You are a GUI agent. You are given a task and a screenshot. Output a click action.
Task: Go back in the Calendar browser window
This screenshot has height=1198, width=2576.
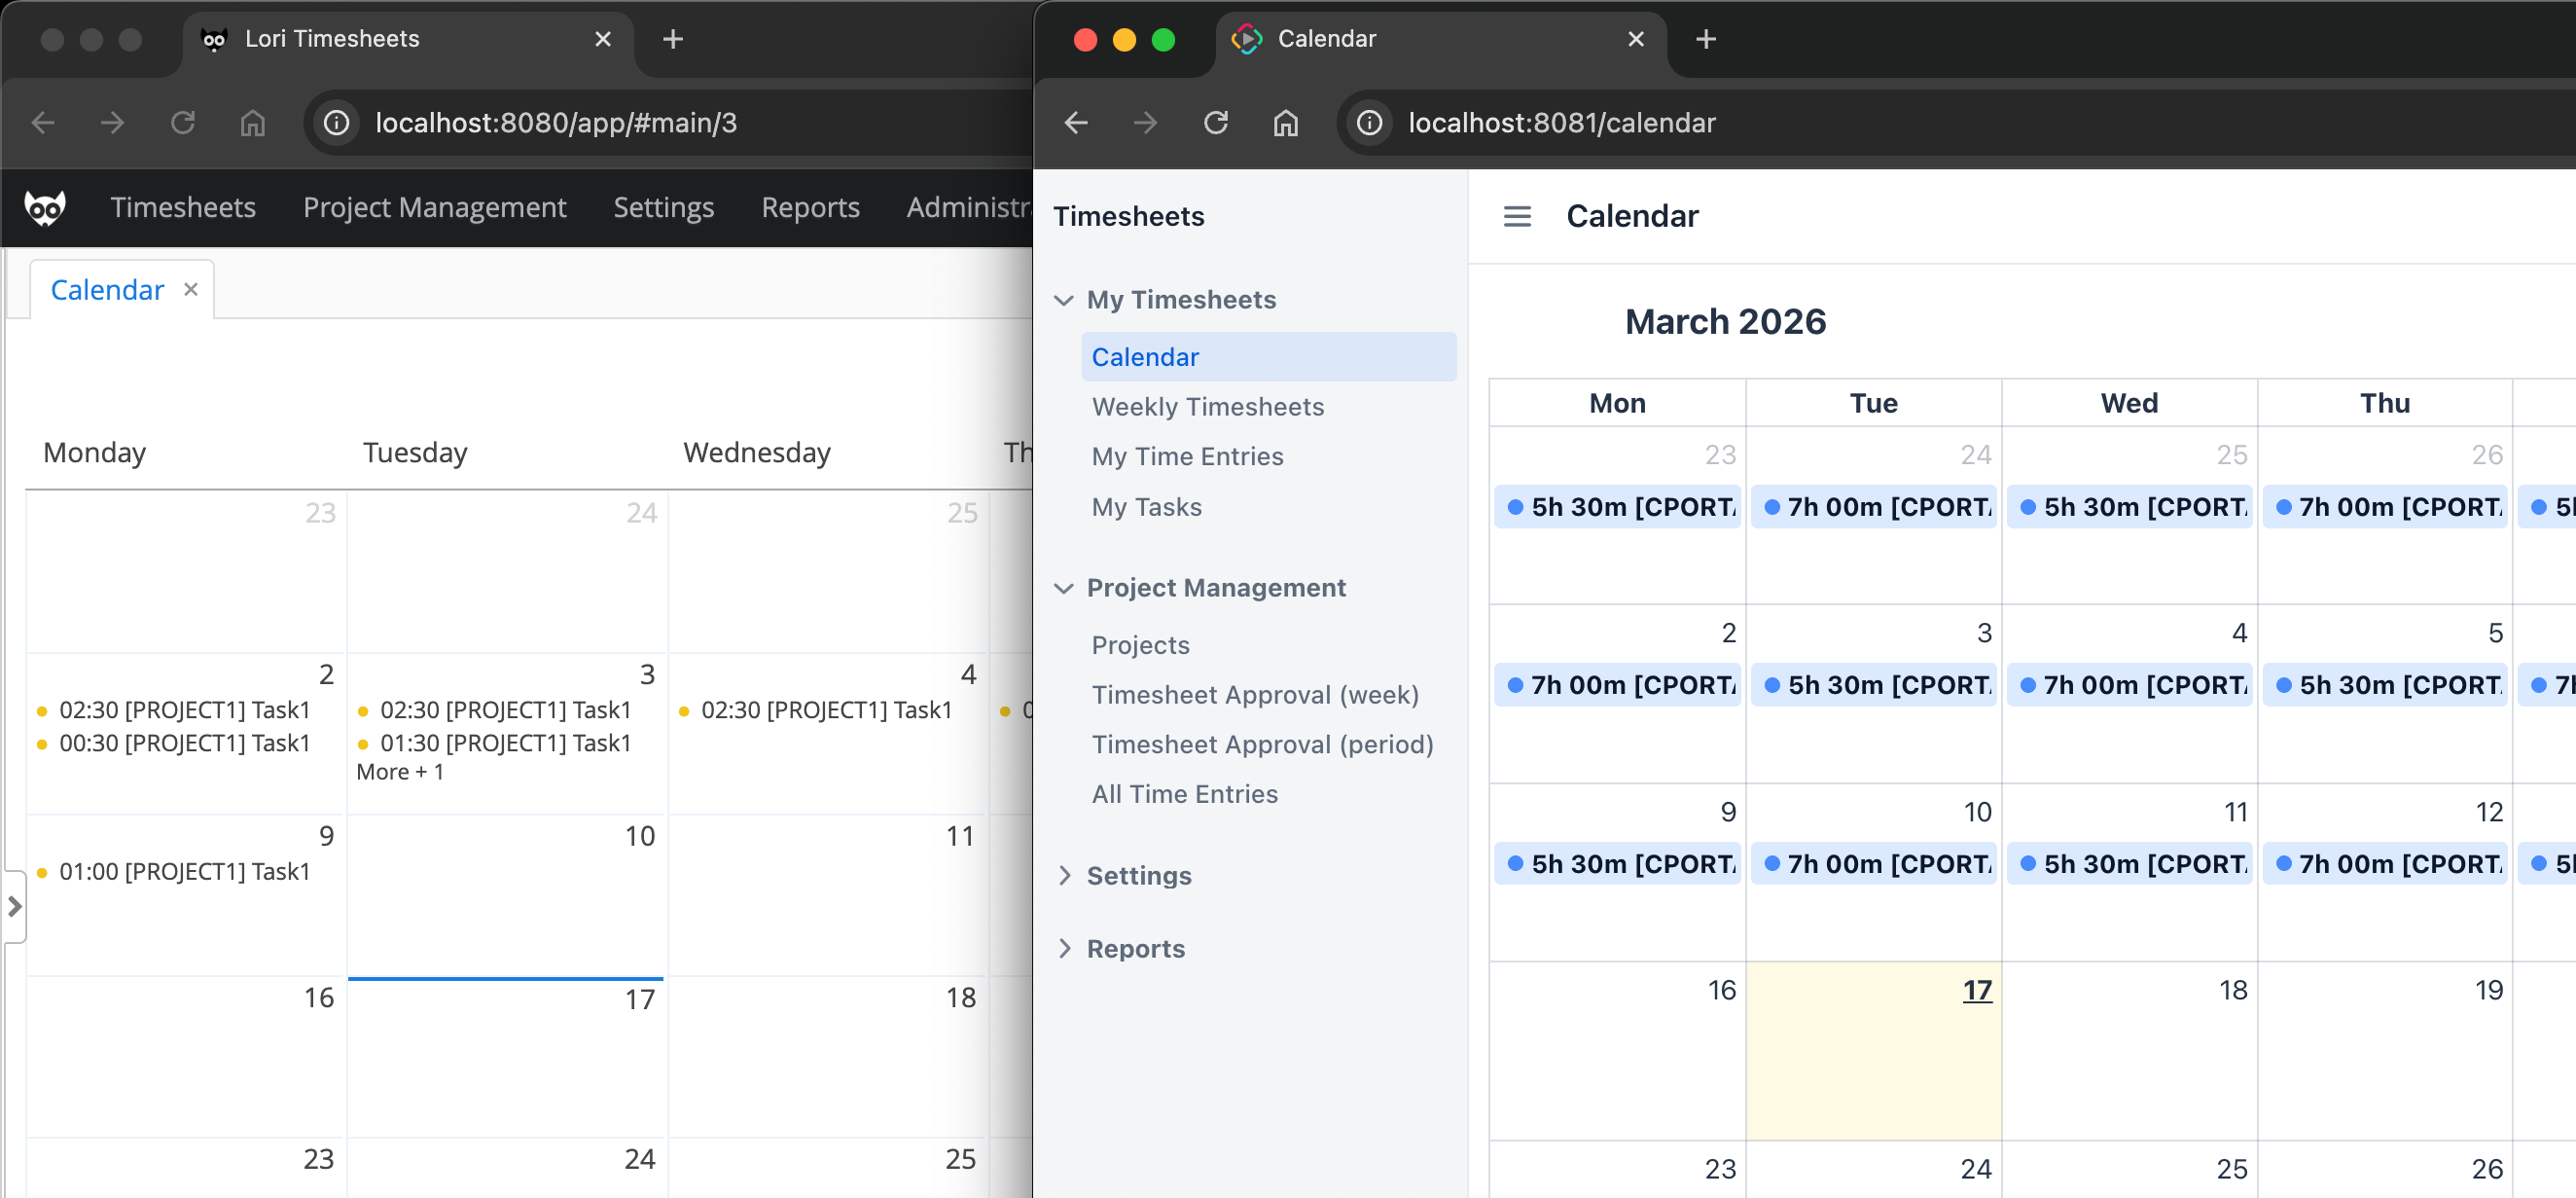click(x=1076, y=122)
